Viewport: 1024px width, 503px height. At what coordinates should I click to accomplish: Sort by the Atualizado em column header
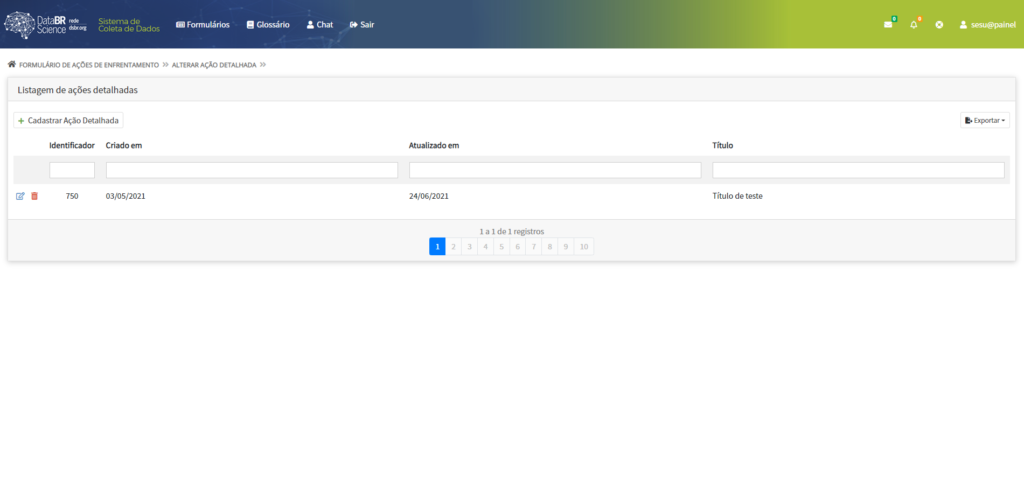[434, 145]
